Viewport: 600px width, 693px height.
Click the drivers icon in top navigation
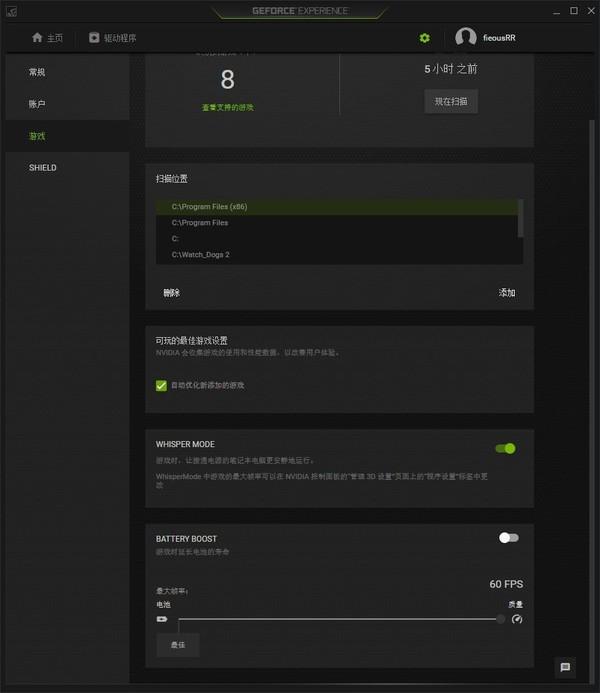94,38
